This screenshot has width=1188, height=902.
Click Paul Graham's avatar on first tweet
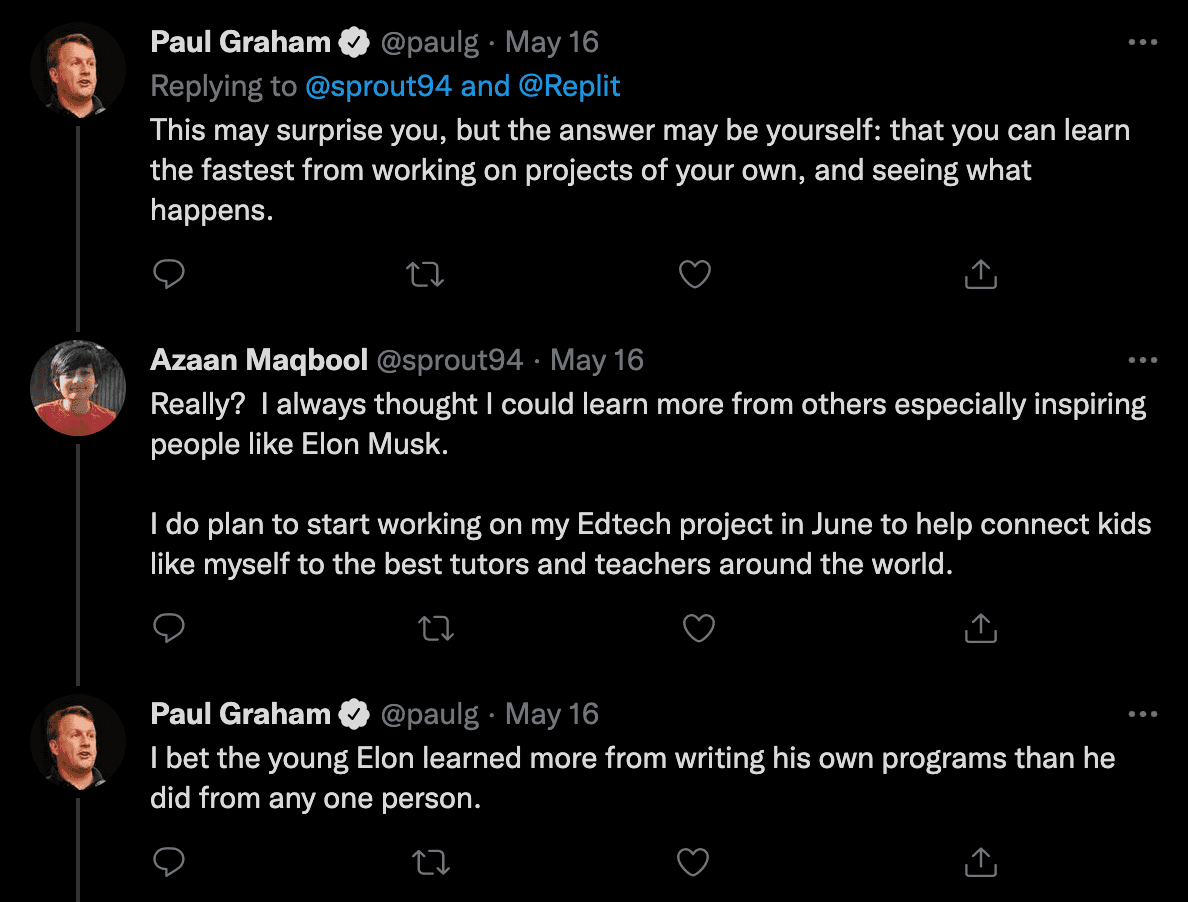pyautogui.click(x=78, y=70)
